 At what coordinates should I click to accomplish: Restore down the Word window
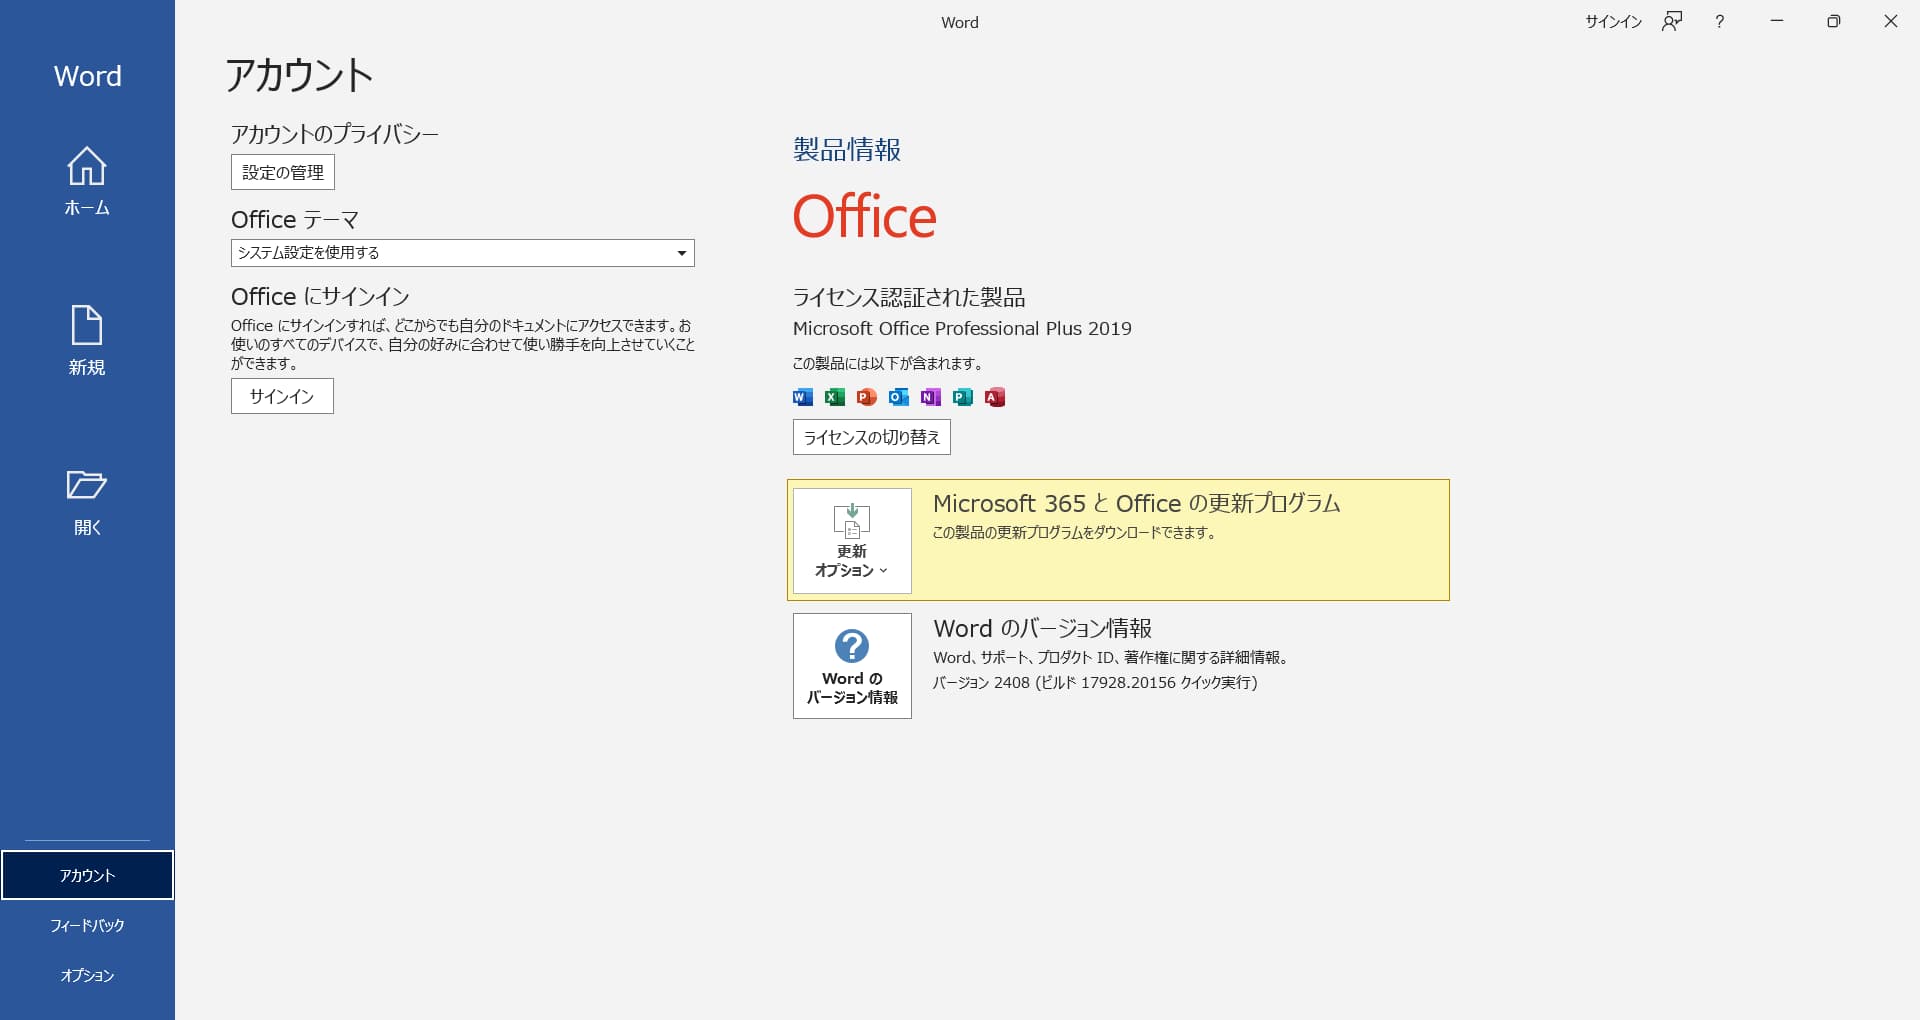pyautogui.click(x=1833, y=21)
